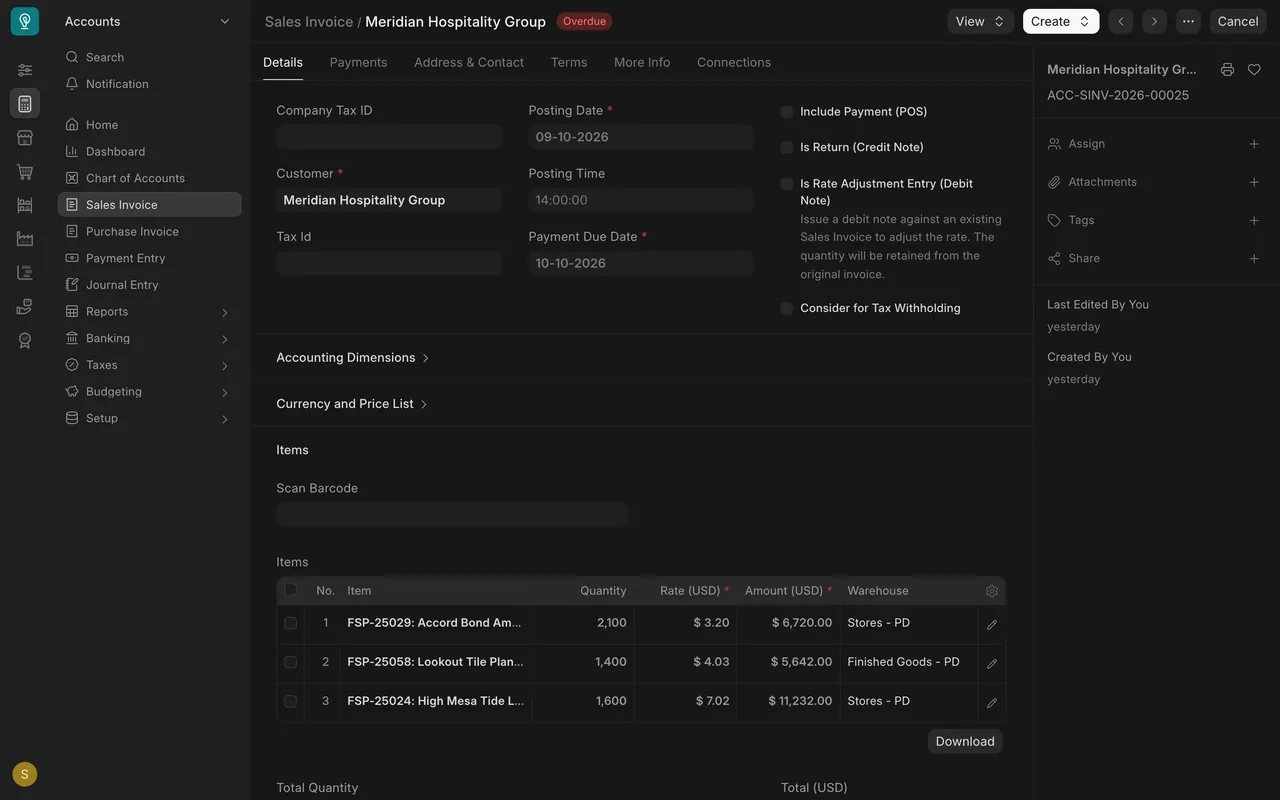The height and width of the screenshot is (800, 1280).
Task: Click the pencil icon for the Lookout Tile row
Action: coord(992,663)
